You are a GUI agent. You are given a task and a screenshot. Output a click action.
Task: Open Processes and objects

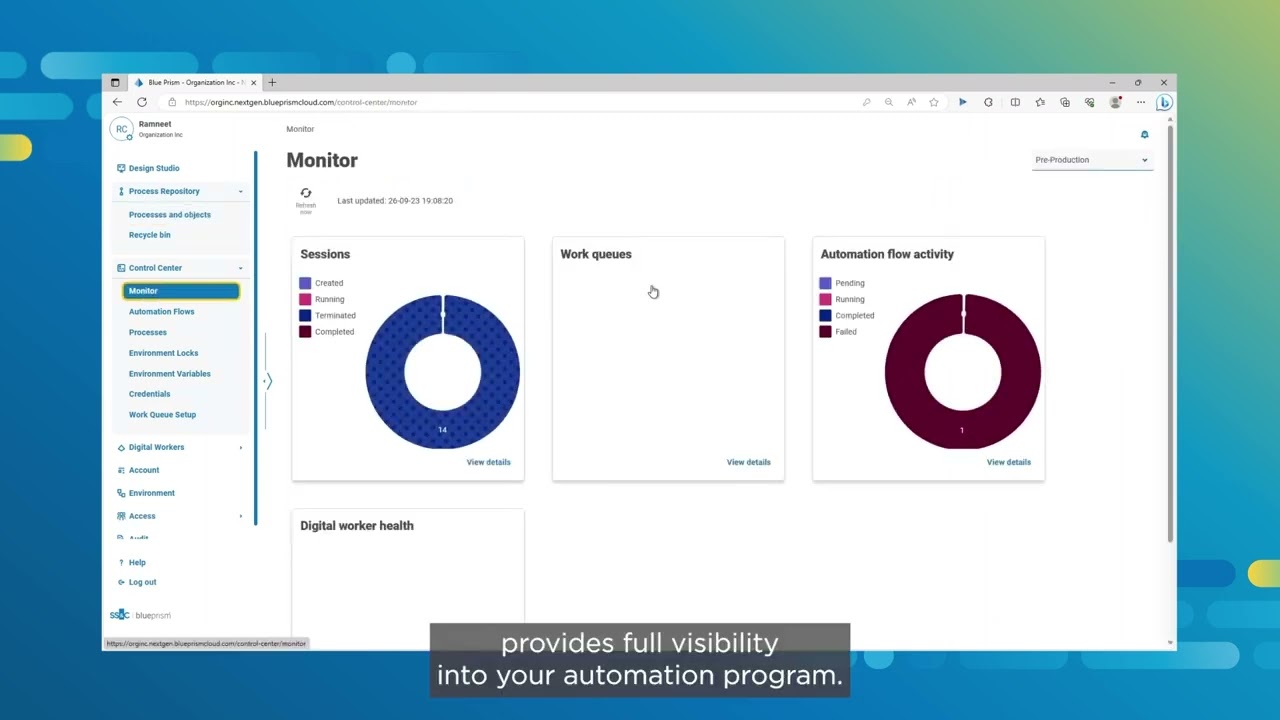pyautogui.click(x=169, y=215)
